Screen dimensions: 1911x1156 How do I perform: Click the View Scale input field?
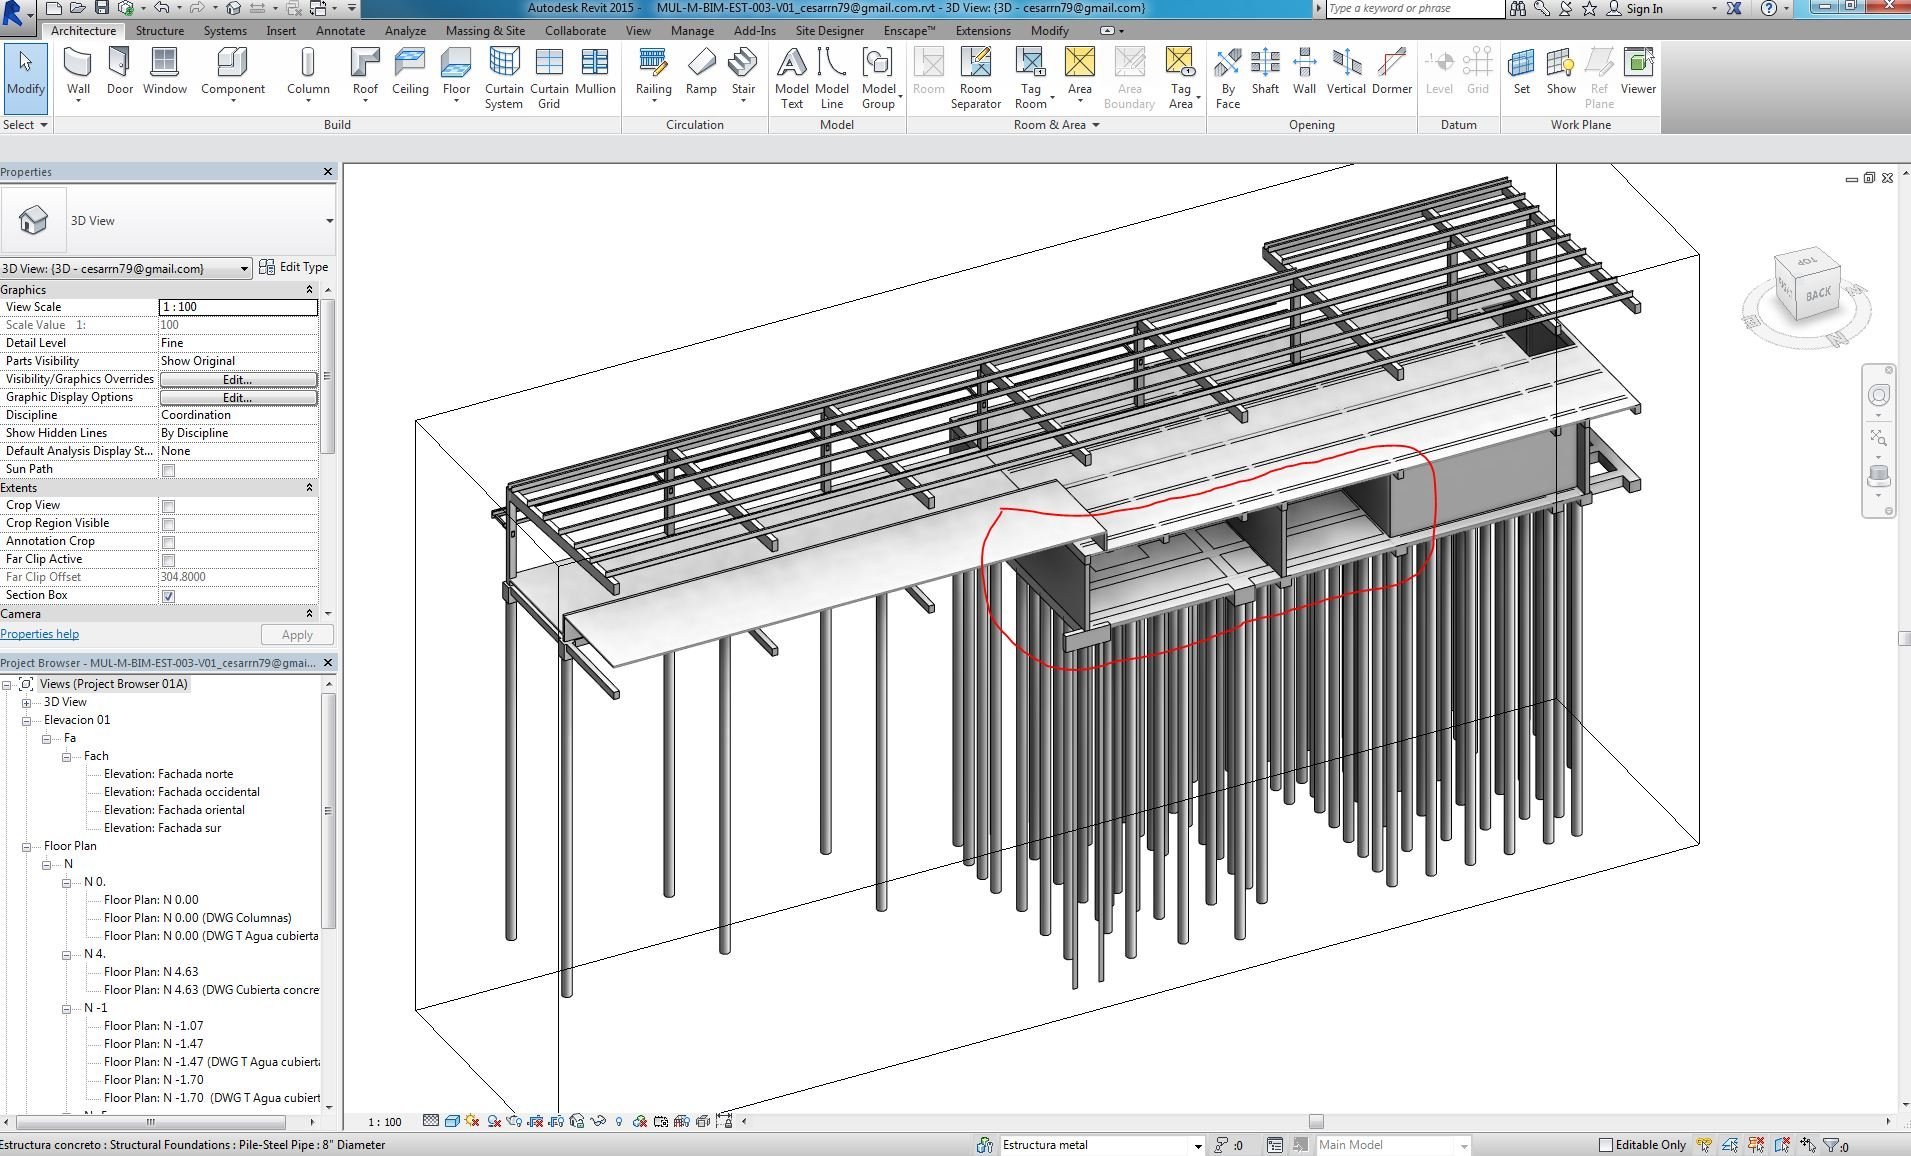238,308
